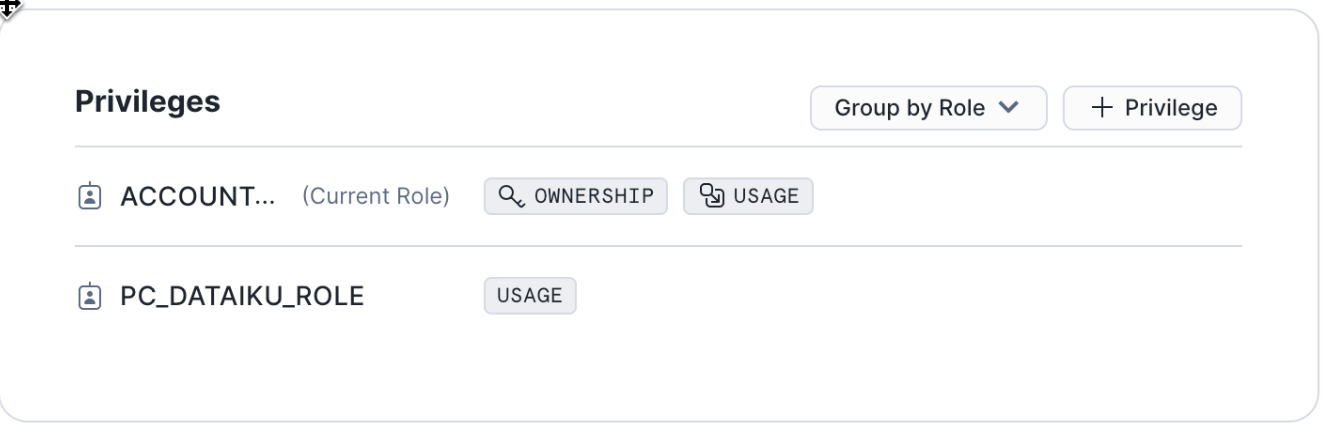Open the PC_DATAIKU_ROLE role name

point(242,296)
